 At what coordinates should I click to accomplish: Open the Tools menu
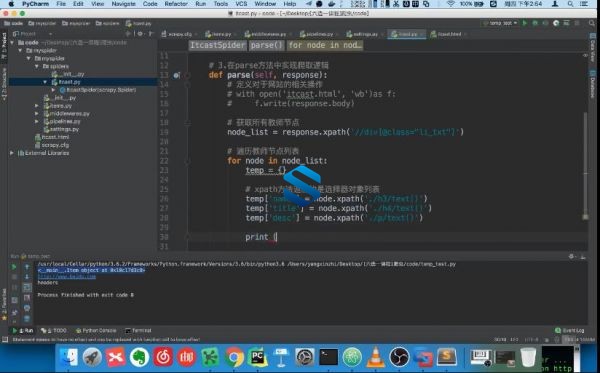coord(220,4)
